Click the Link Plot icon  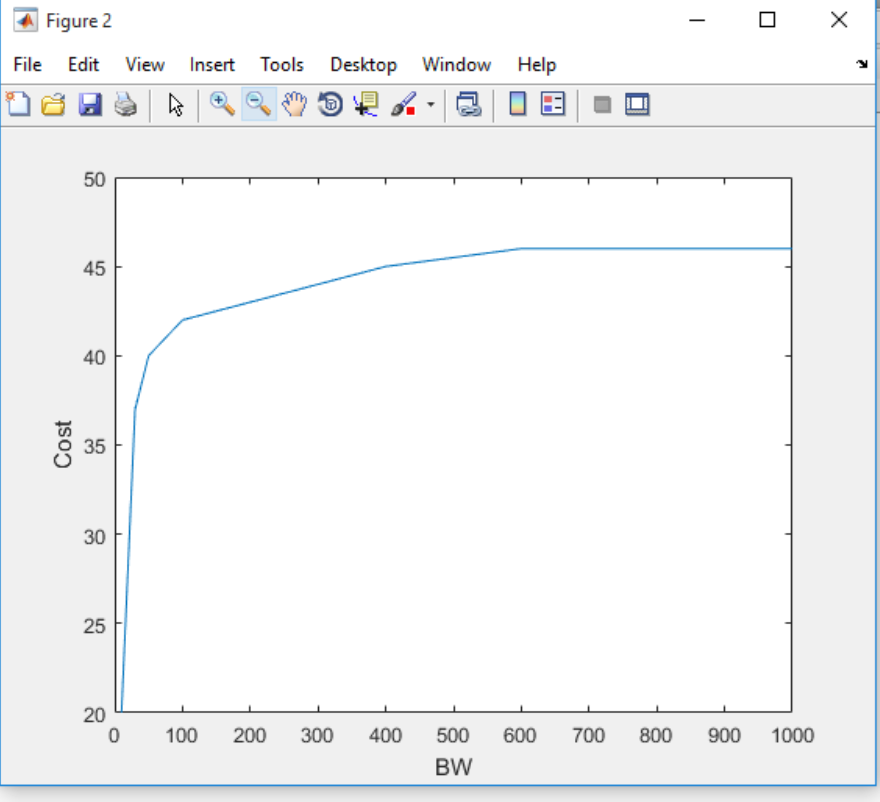[x=469, y=104]
